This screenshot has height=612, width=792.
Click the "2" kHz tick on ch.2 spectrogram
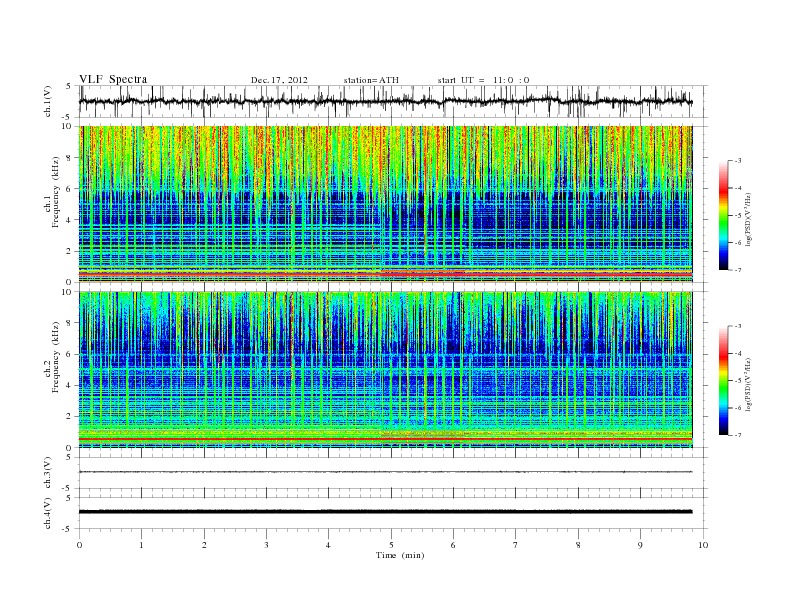pyautogui.click(x=69, y=417)
